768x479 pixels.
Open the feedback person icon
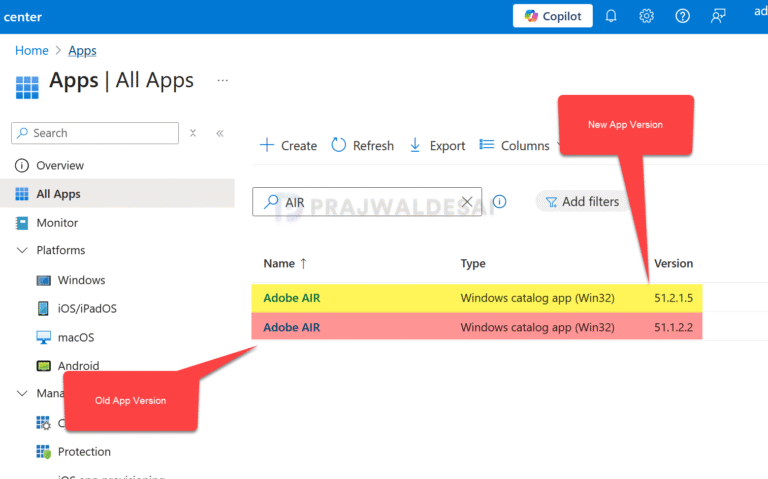pos(718,16)
